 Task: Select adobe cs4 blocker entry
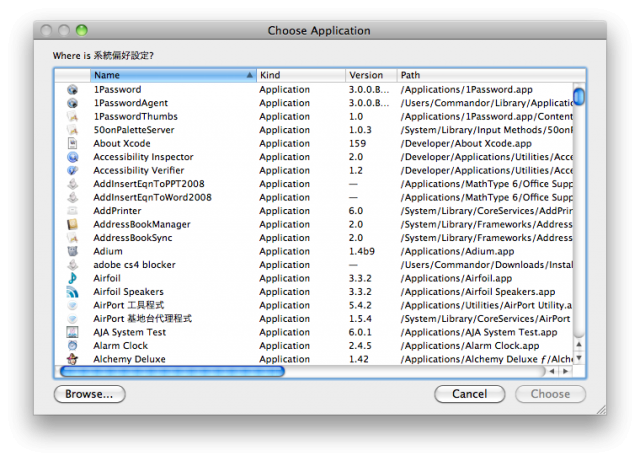(x=134, y=265)
